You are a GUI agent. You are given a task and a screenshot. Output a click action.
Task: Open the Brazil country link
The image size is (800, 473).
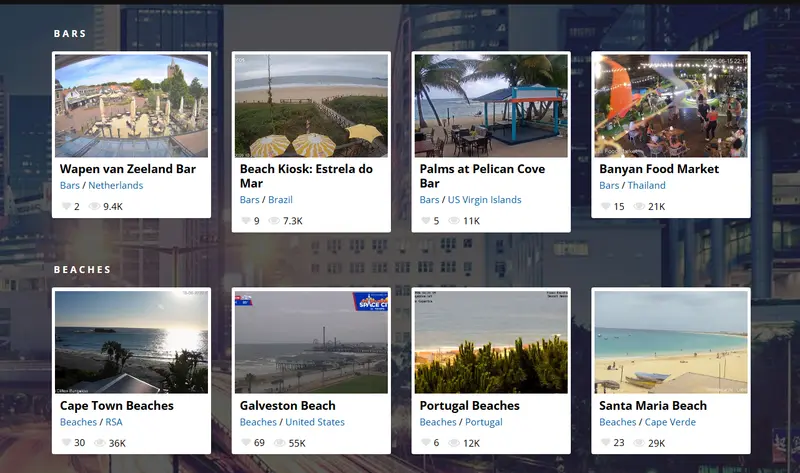tap(280, 200)
